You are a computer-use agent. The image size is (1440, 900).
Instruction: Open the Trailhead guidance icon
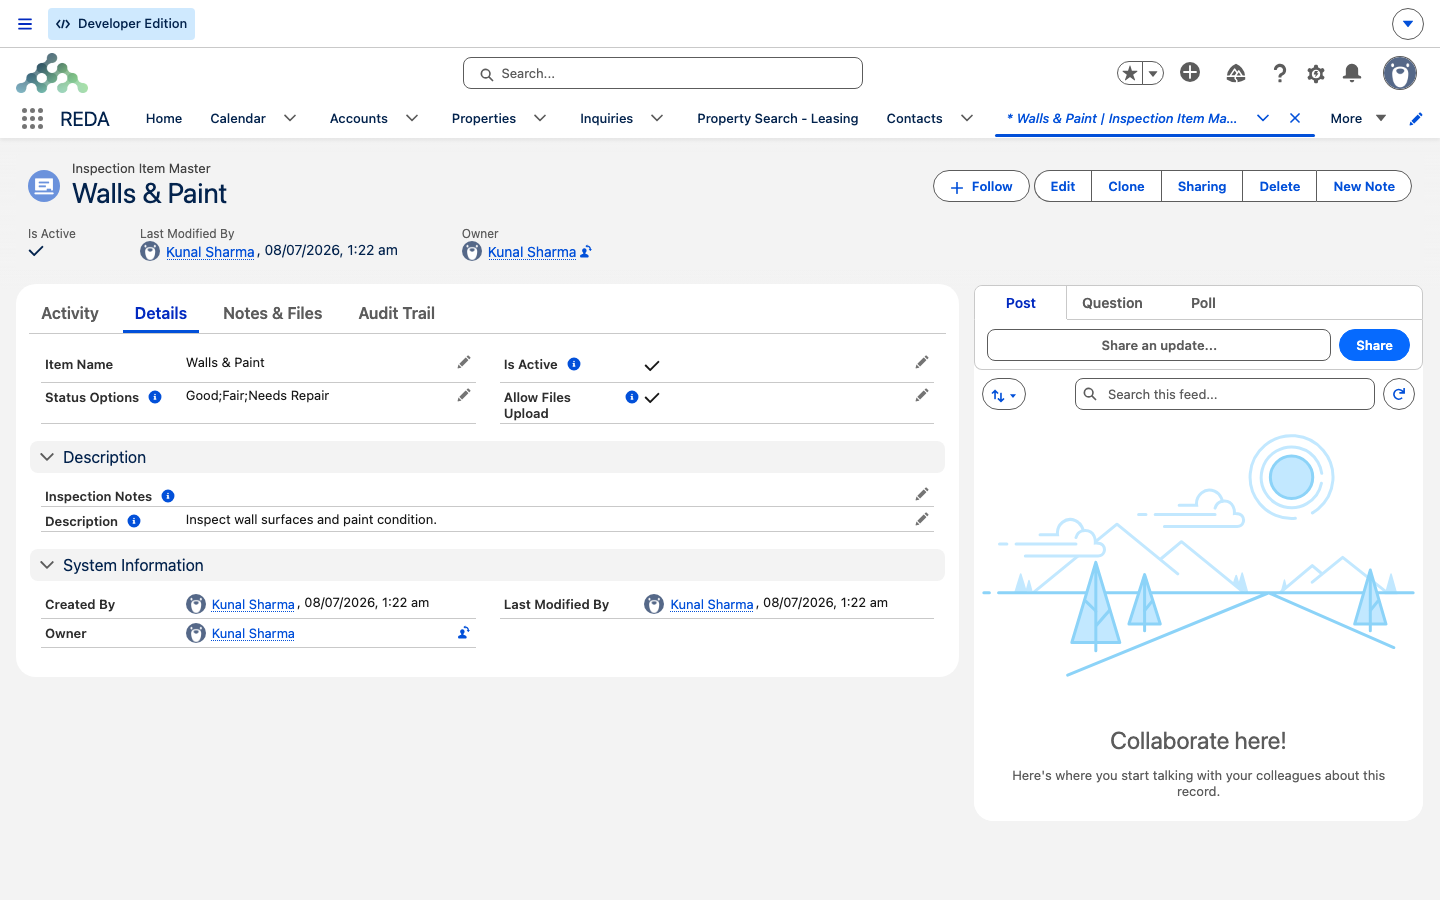(1236, 73)
